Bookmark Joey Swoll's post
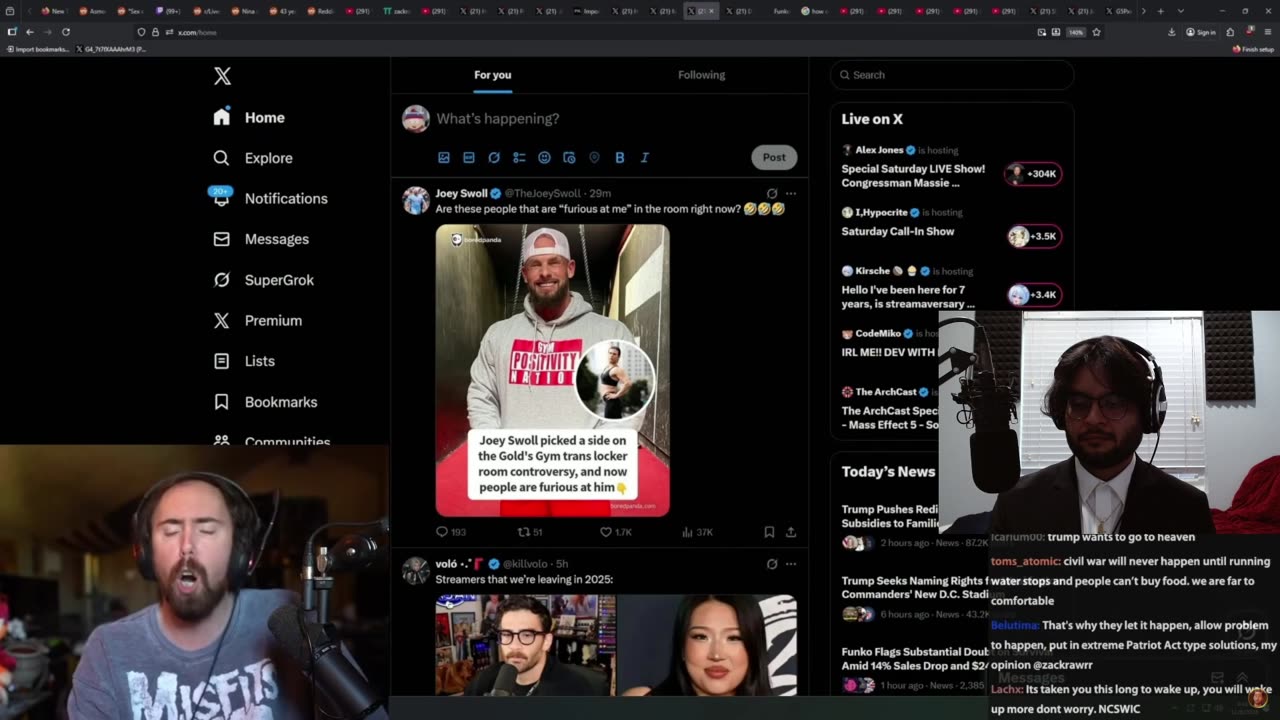Image resolution: width=1280 pixels, height=720 pixels. point(769,532)
